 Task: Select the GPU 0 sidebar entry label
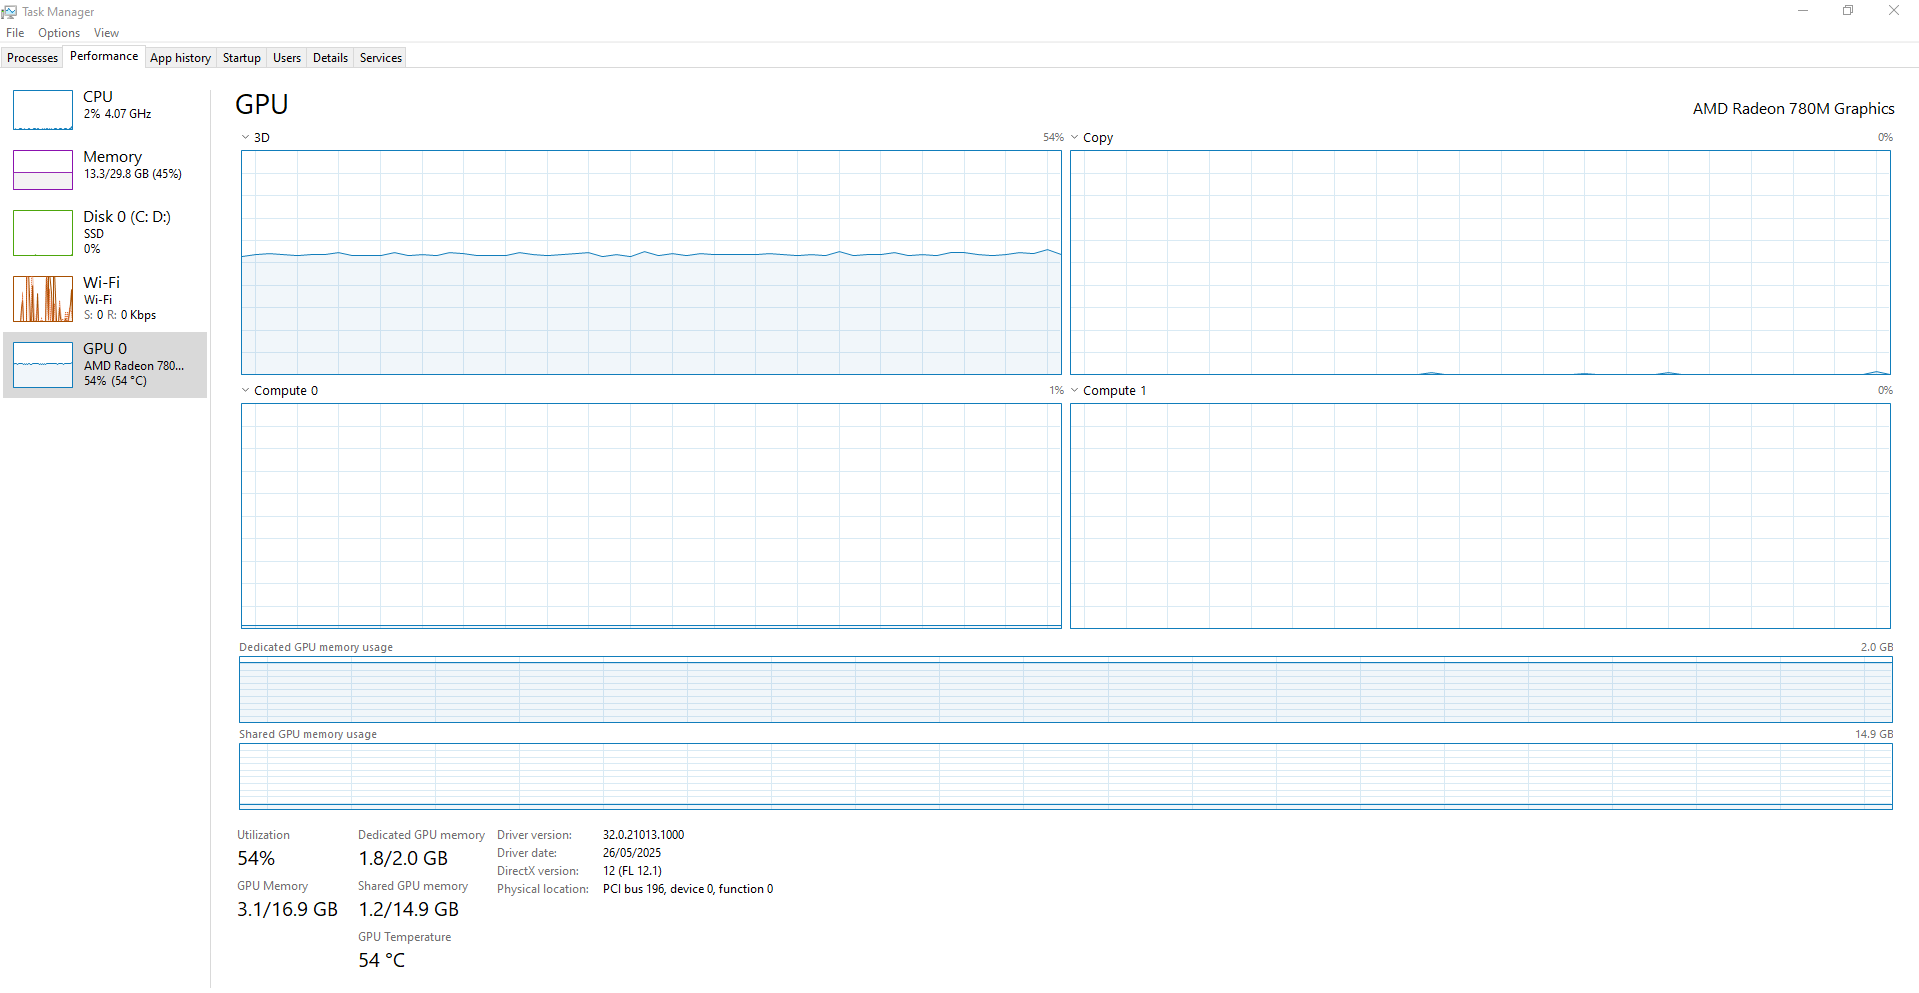(x=105, y=349)
